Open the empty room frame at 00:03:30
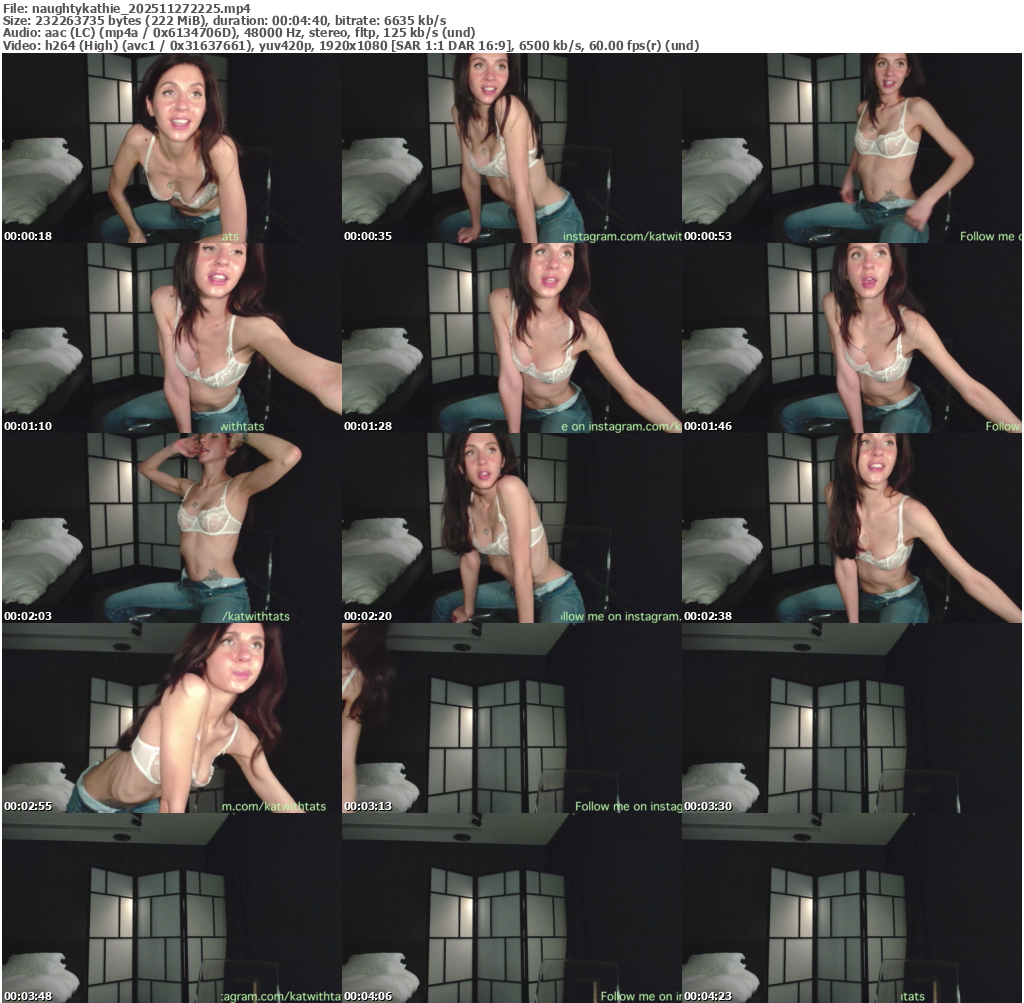Screen dimensions: 1024x1003 (x=851, y=718)
